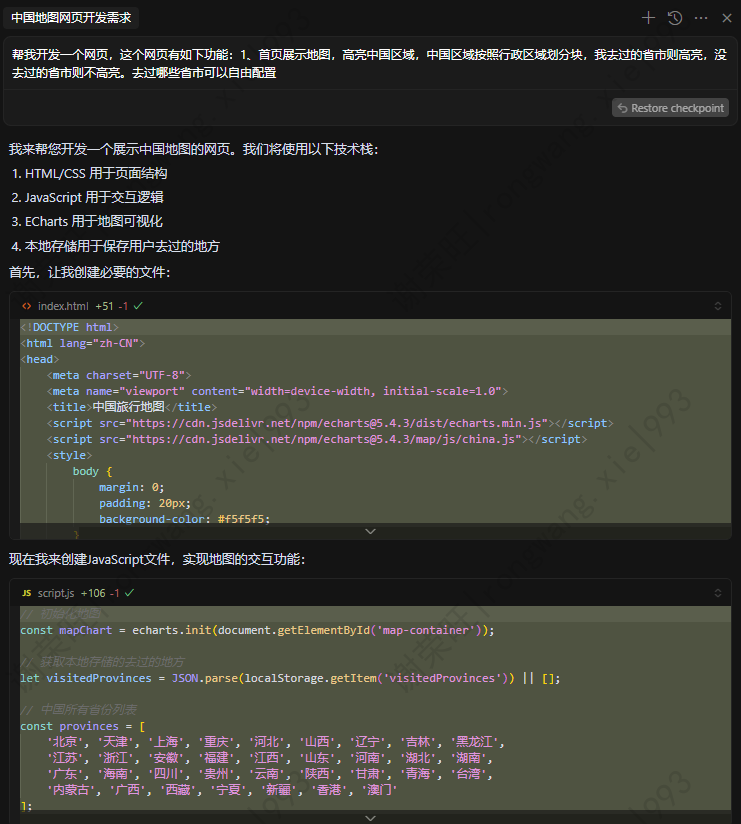Click the '澳门' province string
Viewport: 741px width, 824px height.
click(x=379, y=789)
